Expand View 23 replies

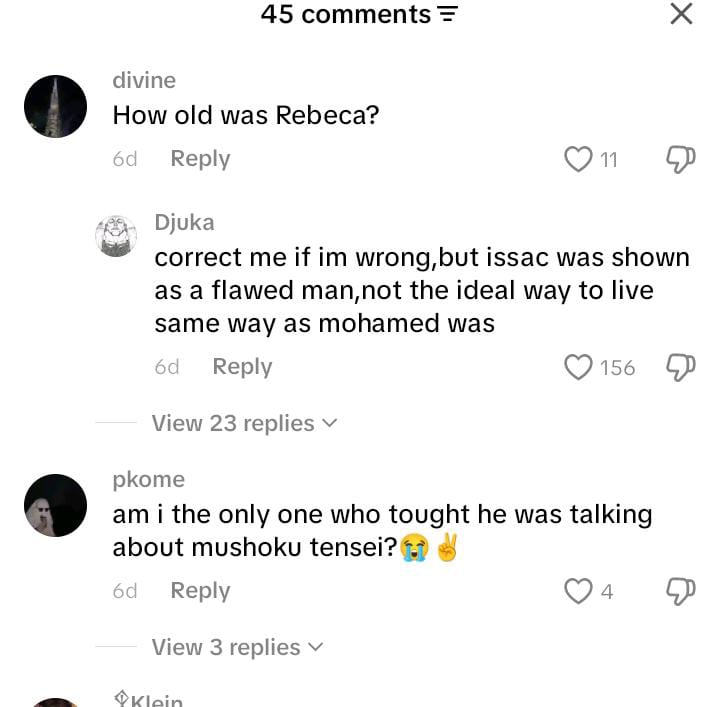(x=244, y=423)
